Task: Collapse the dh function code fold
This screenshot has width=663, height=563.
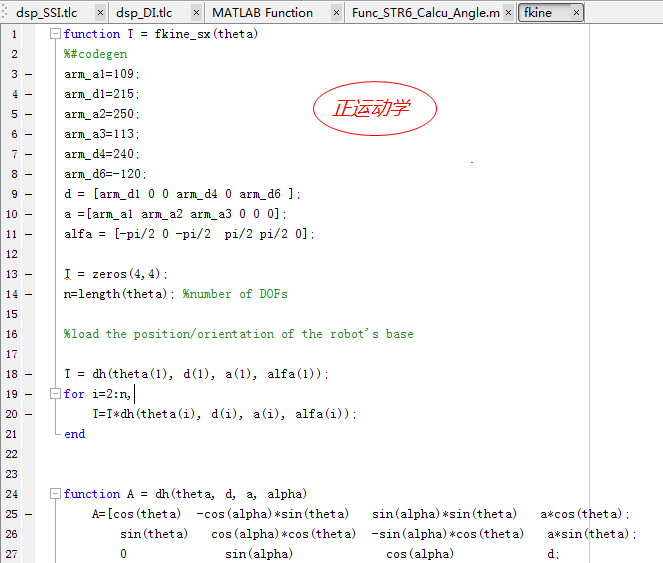Action: click(x=55, y=494)
